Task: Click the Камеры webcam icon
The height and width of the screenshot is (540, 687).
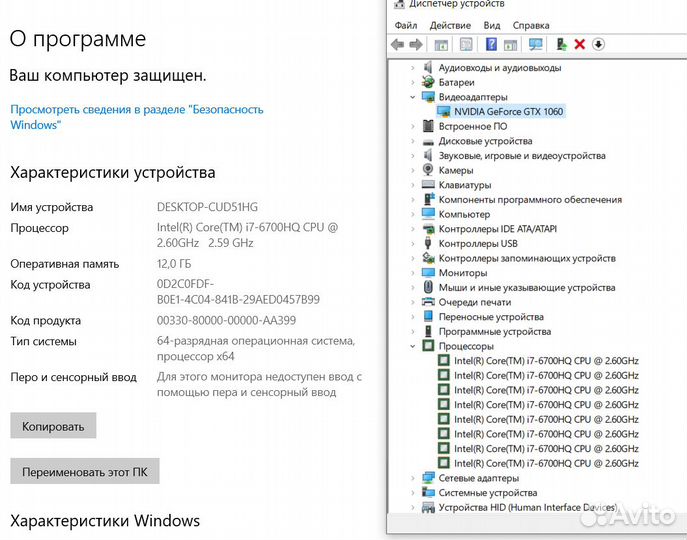Action: pos(428,170)
